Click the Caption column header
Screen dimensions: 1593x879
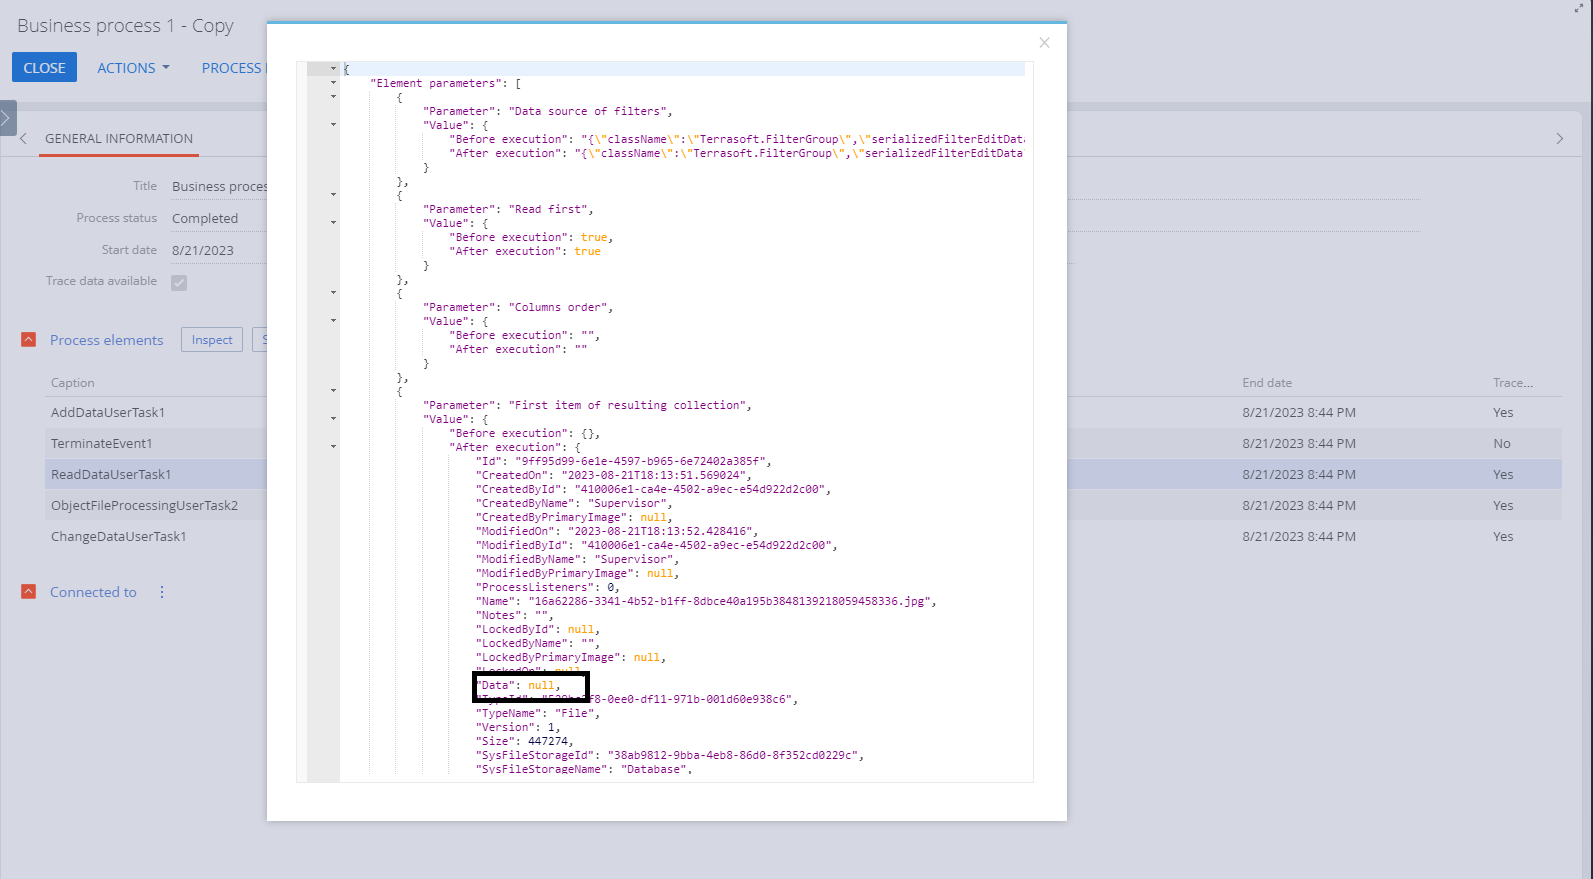(73, 383)
